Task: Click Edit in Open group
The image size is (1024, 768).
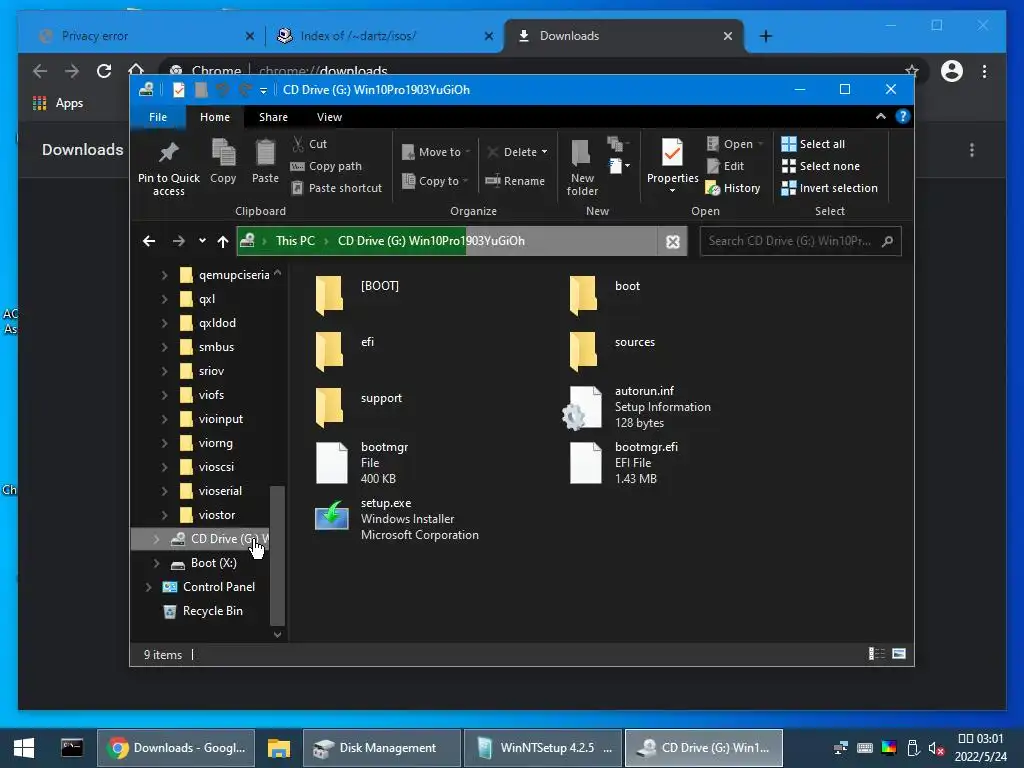Action: tap(726, 166)
